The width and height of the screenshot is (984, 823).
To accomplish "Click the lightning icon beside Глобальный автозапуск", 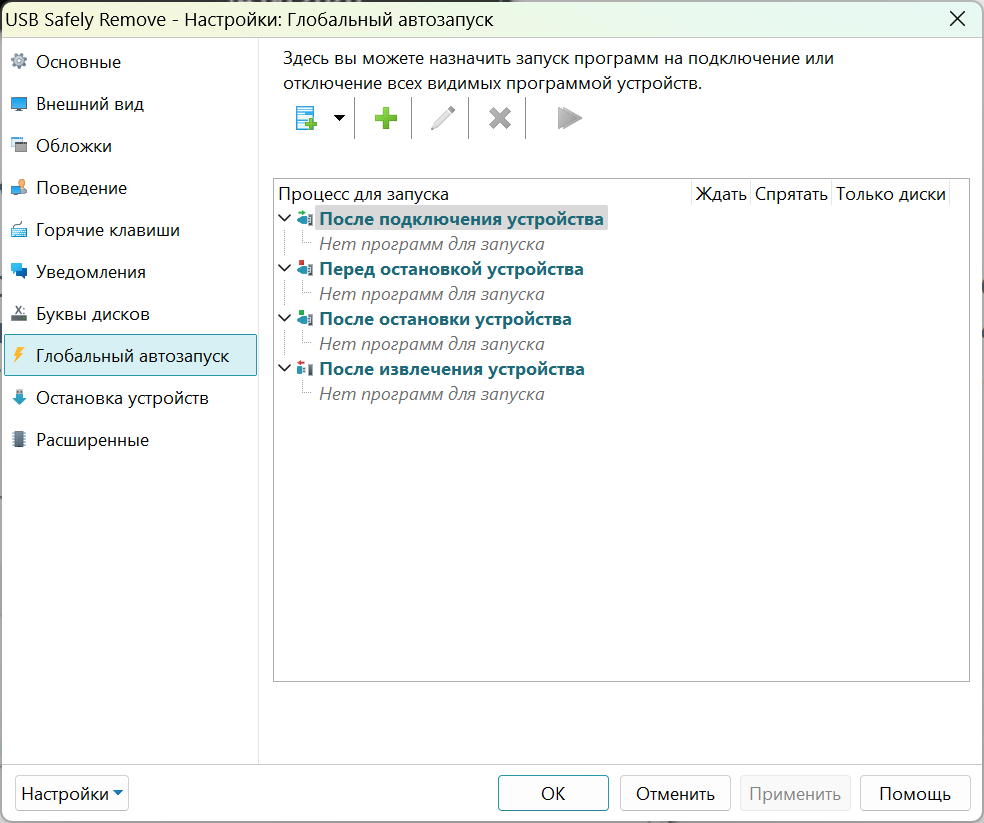I will click(19, 355).
